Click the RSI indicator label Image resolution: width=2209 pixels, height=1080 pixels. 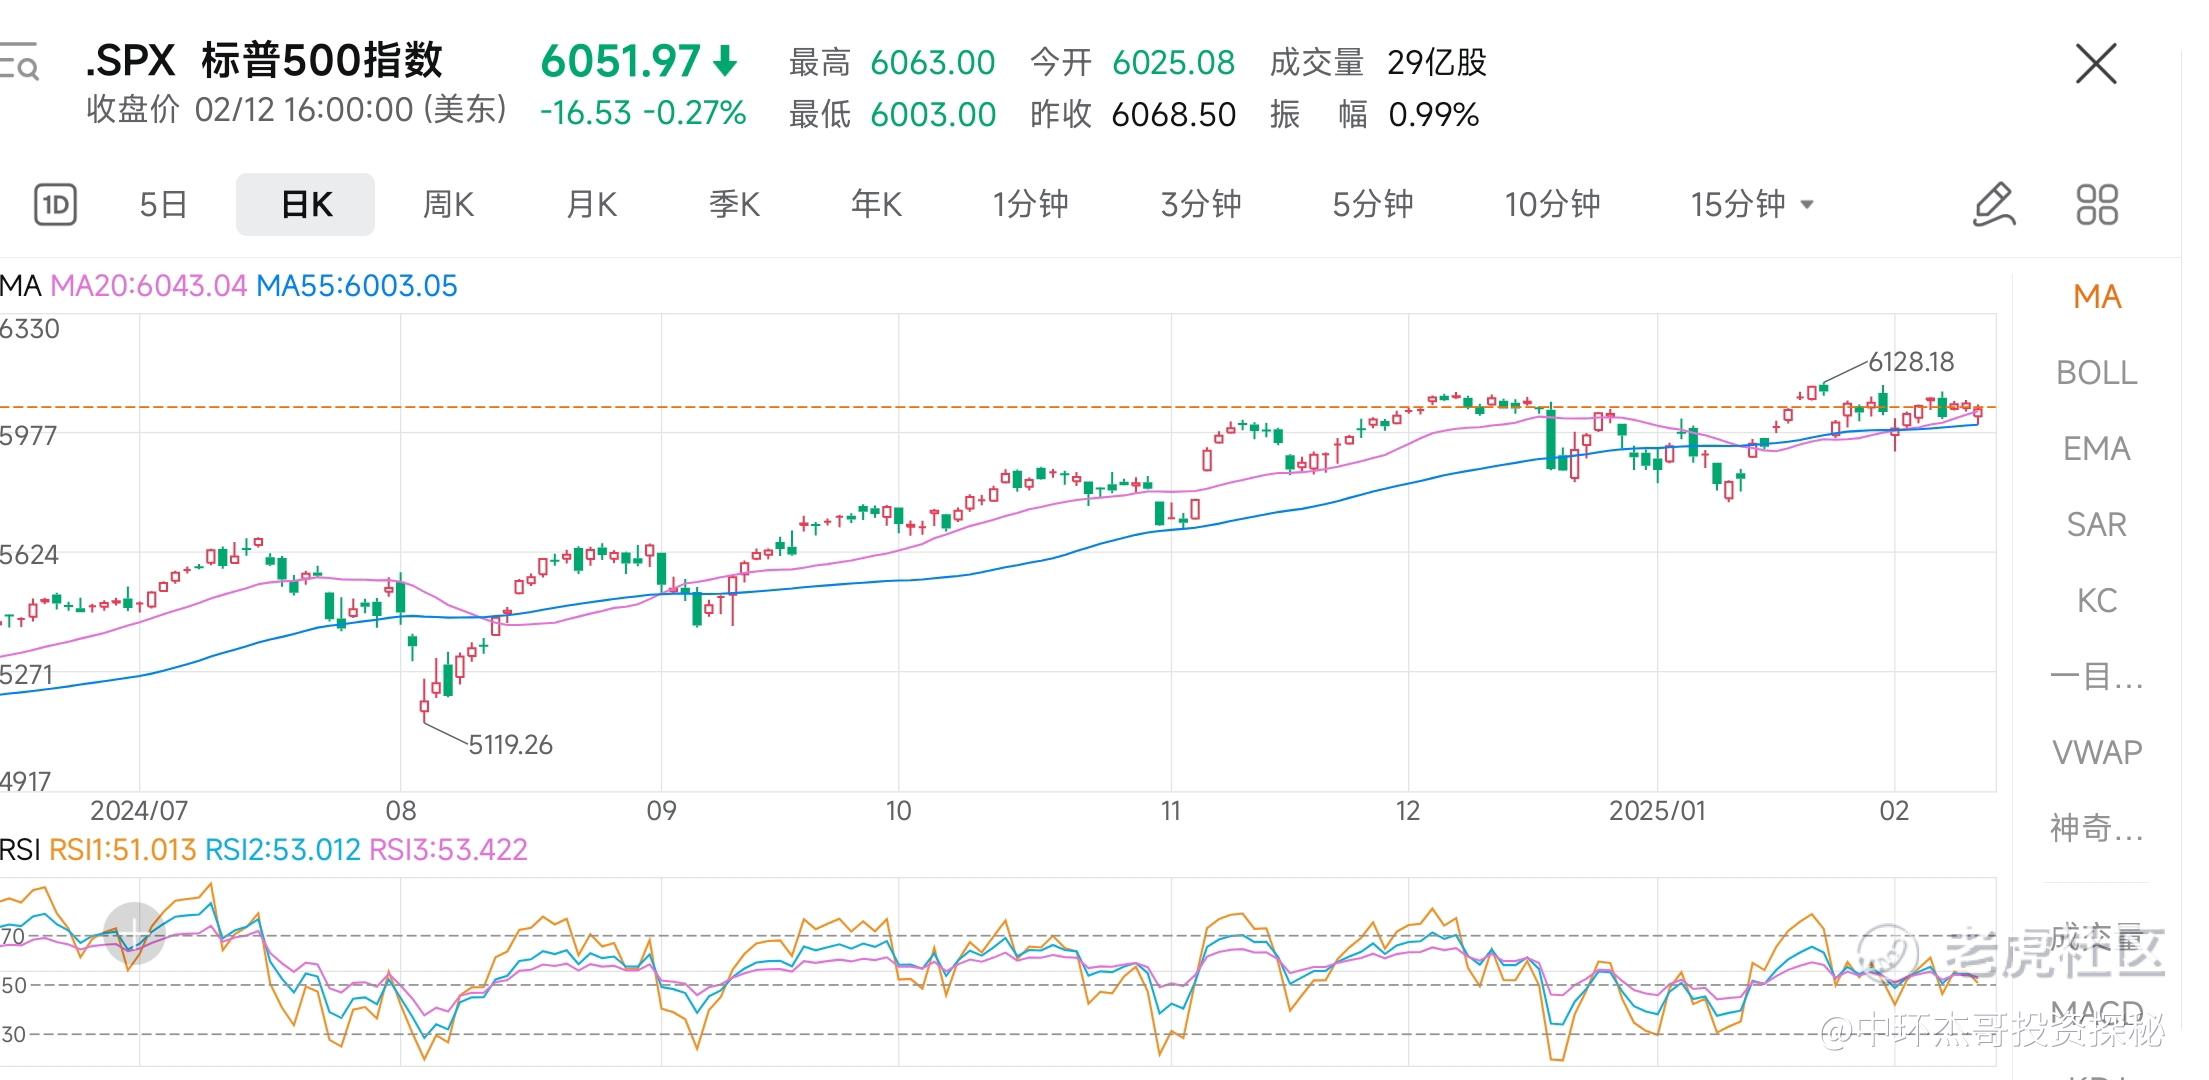tap(20, 850)
